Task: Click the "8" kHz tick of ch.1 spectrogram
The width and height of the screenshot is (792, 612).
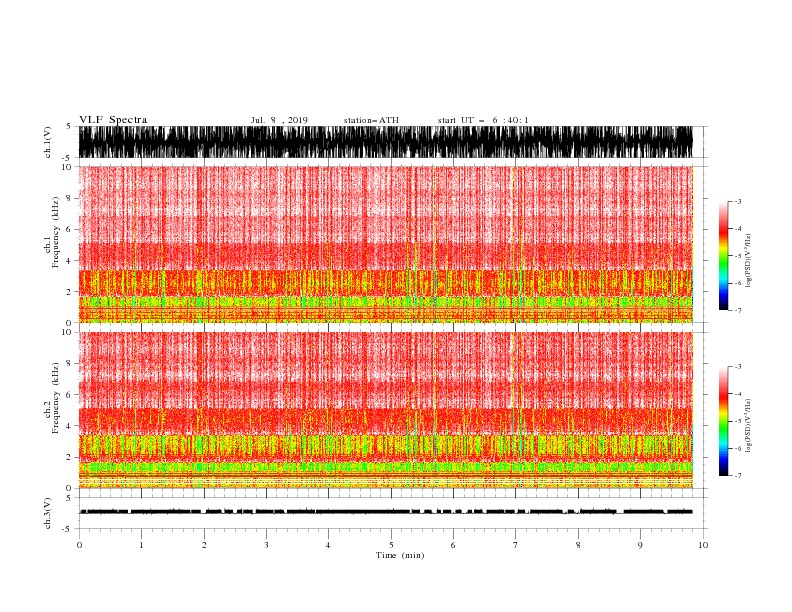Action: click(x=69, y=198)
